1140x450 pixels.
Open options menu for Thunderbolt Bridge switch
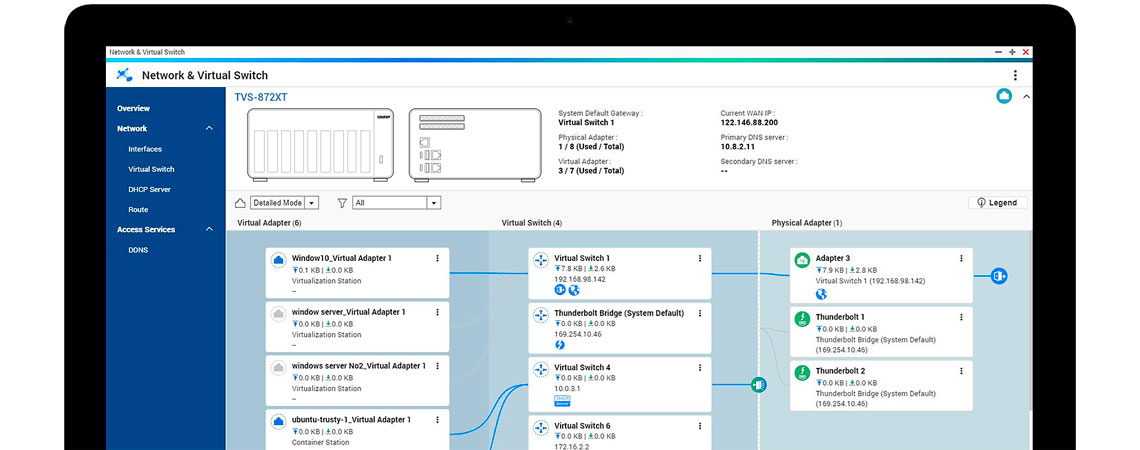click(x=699, y=313)
